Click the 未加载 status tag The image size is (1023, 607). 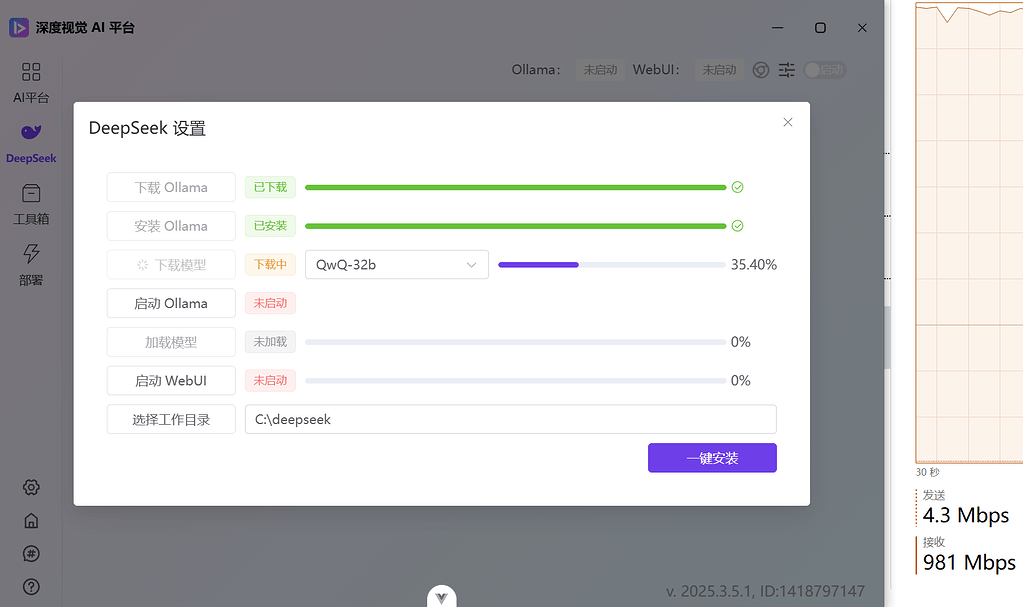click(x=270, y=342)
